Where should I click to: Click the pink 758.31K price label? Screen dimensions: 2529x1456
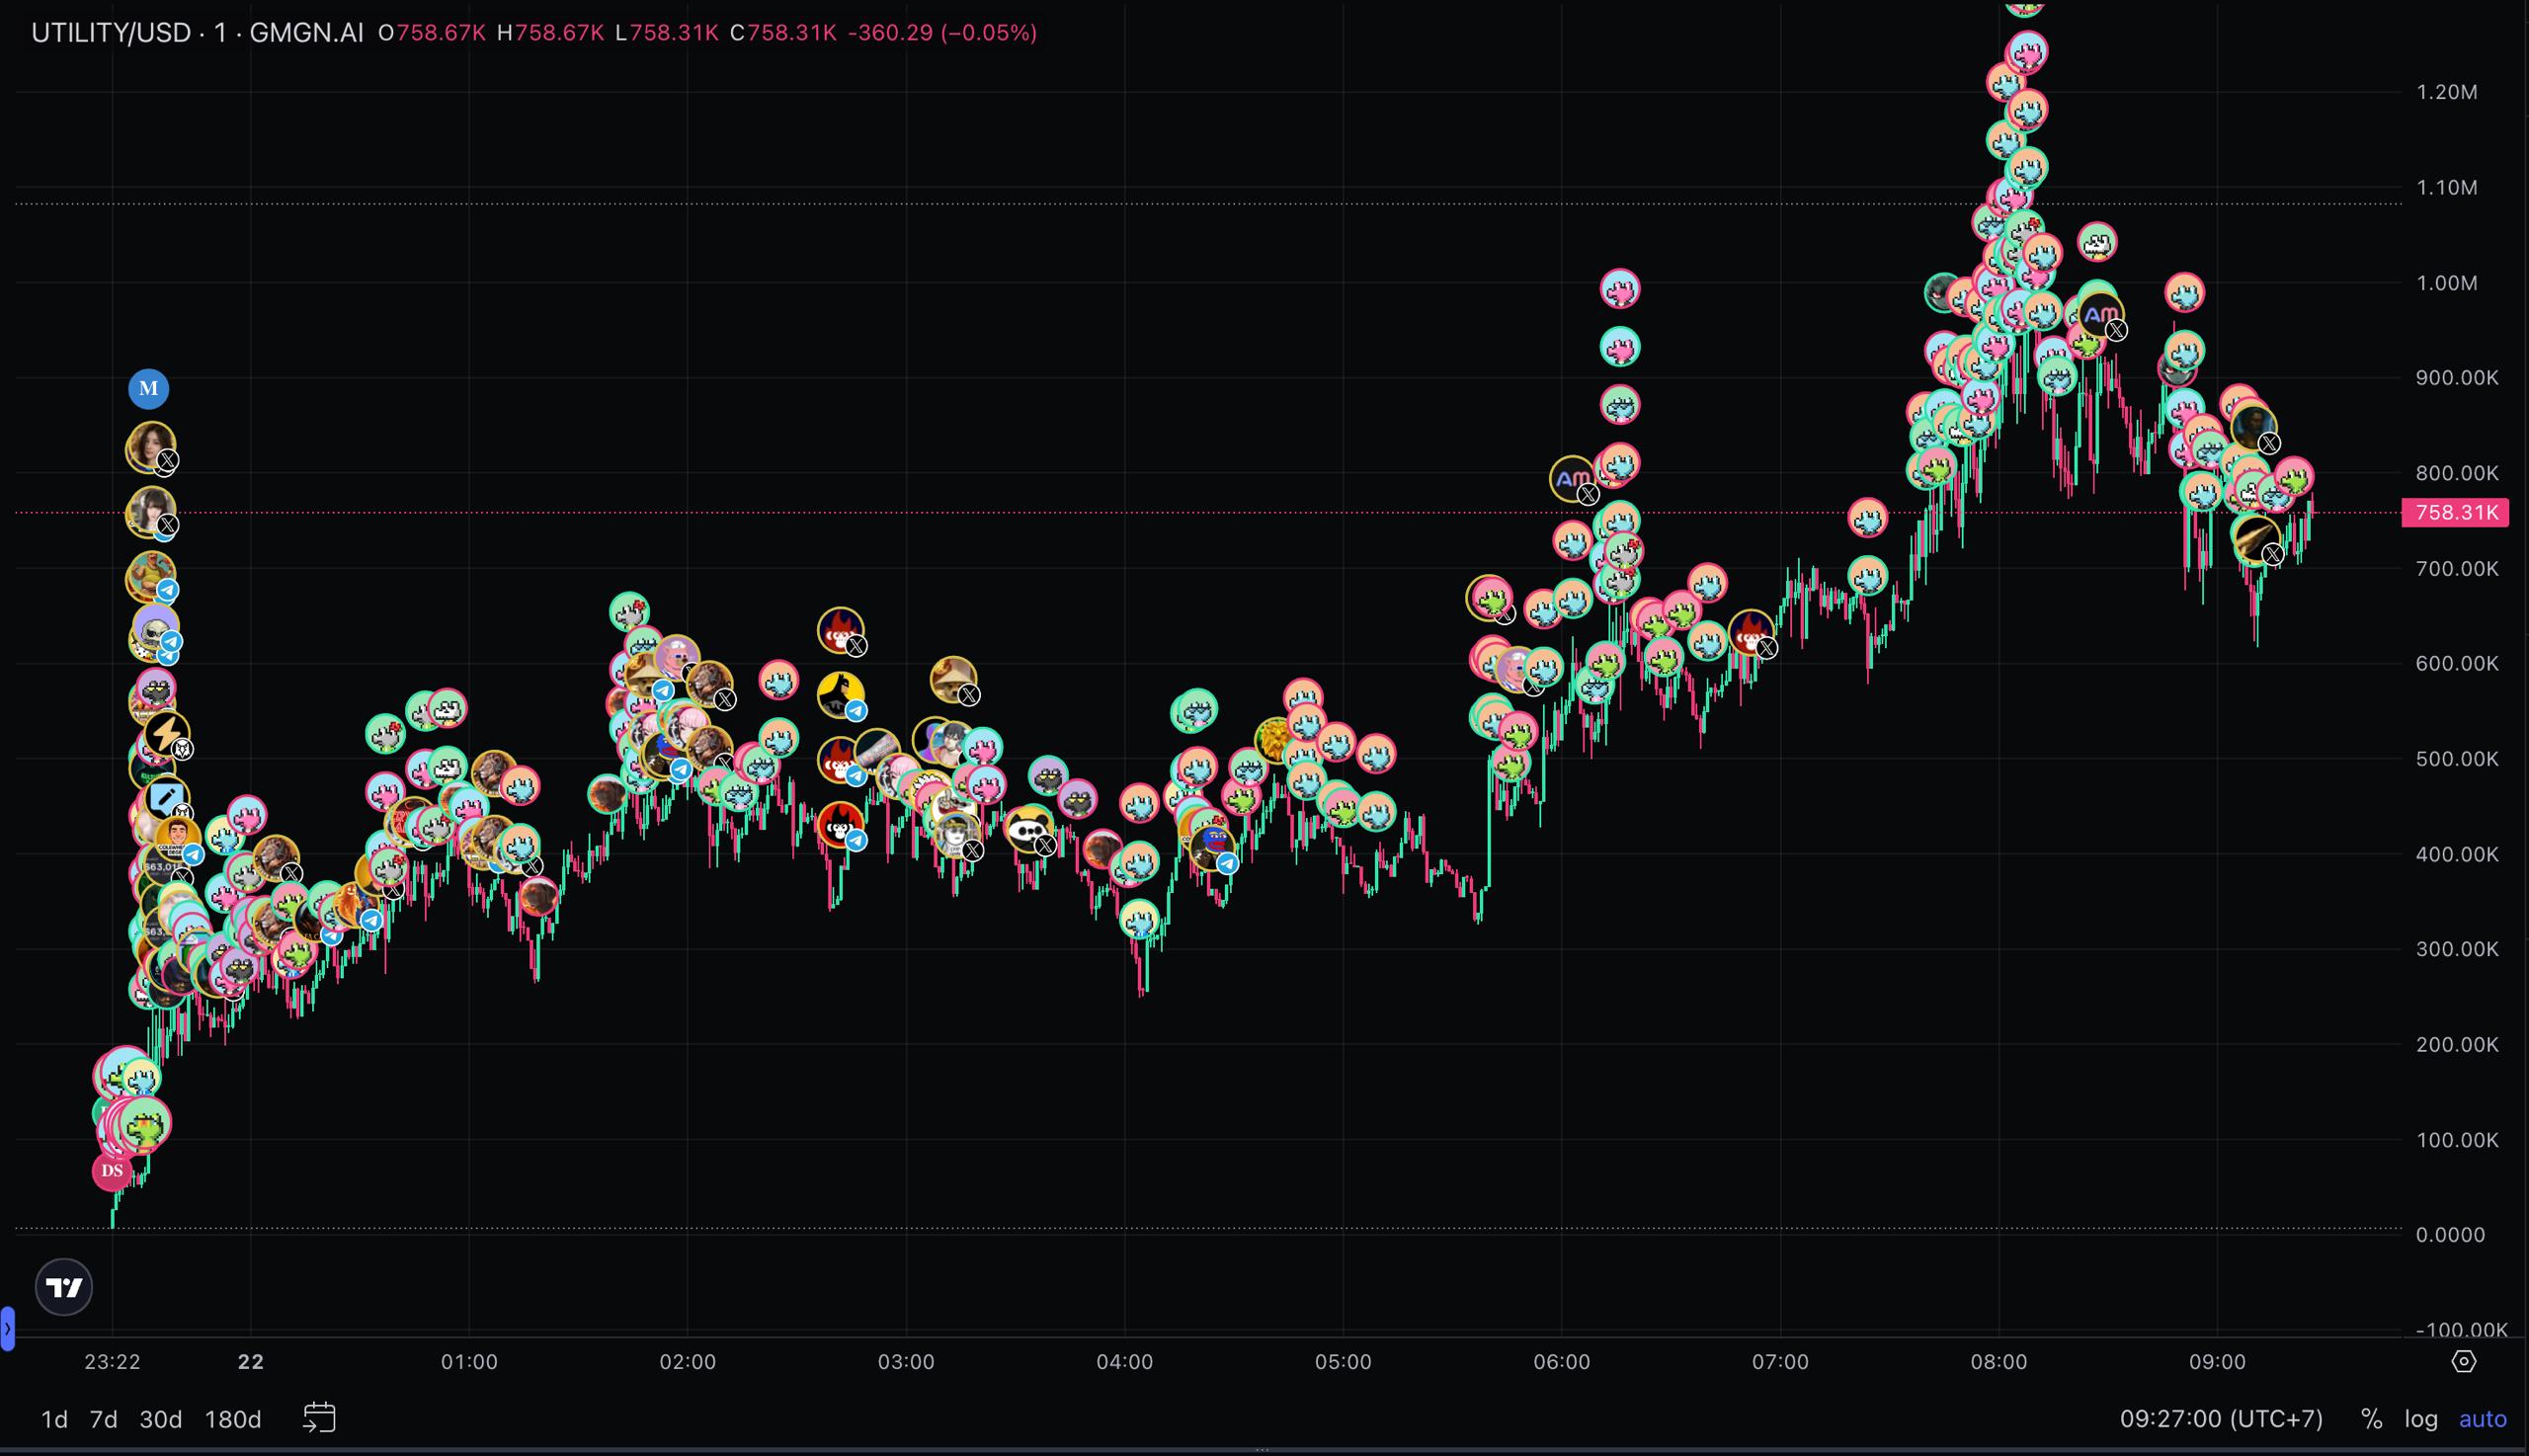(2455, 513)
